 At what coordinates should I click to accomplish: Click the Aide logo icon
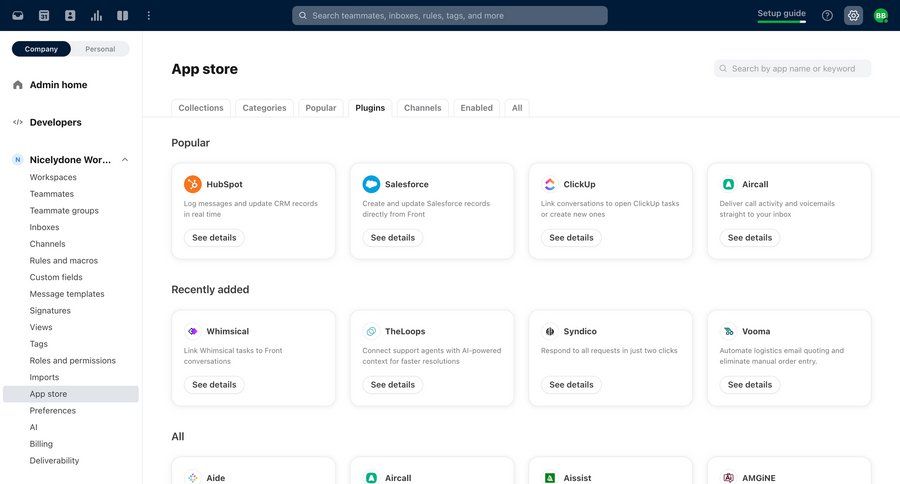(193, 478)
